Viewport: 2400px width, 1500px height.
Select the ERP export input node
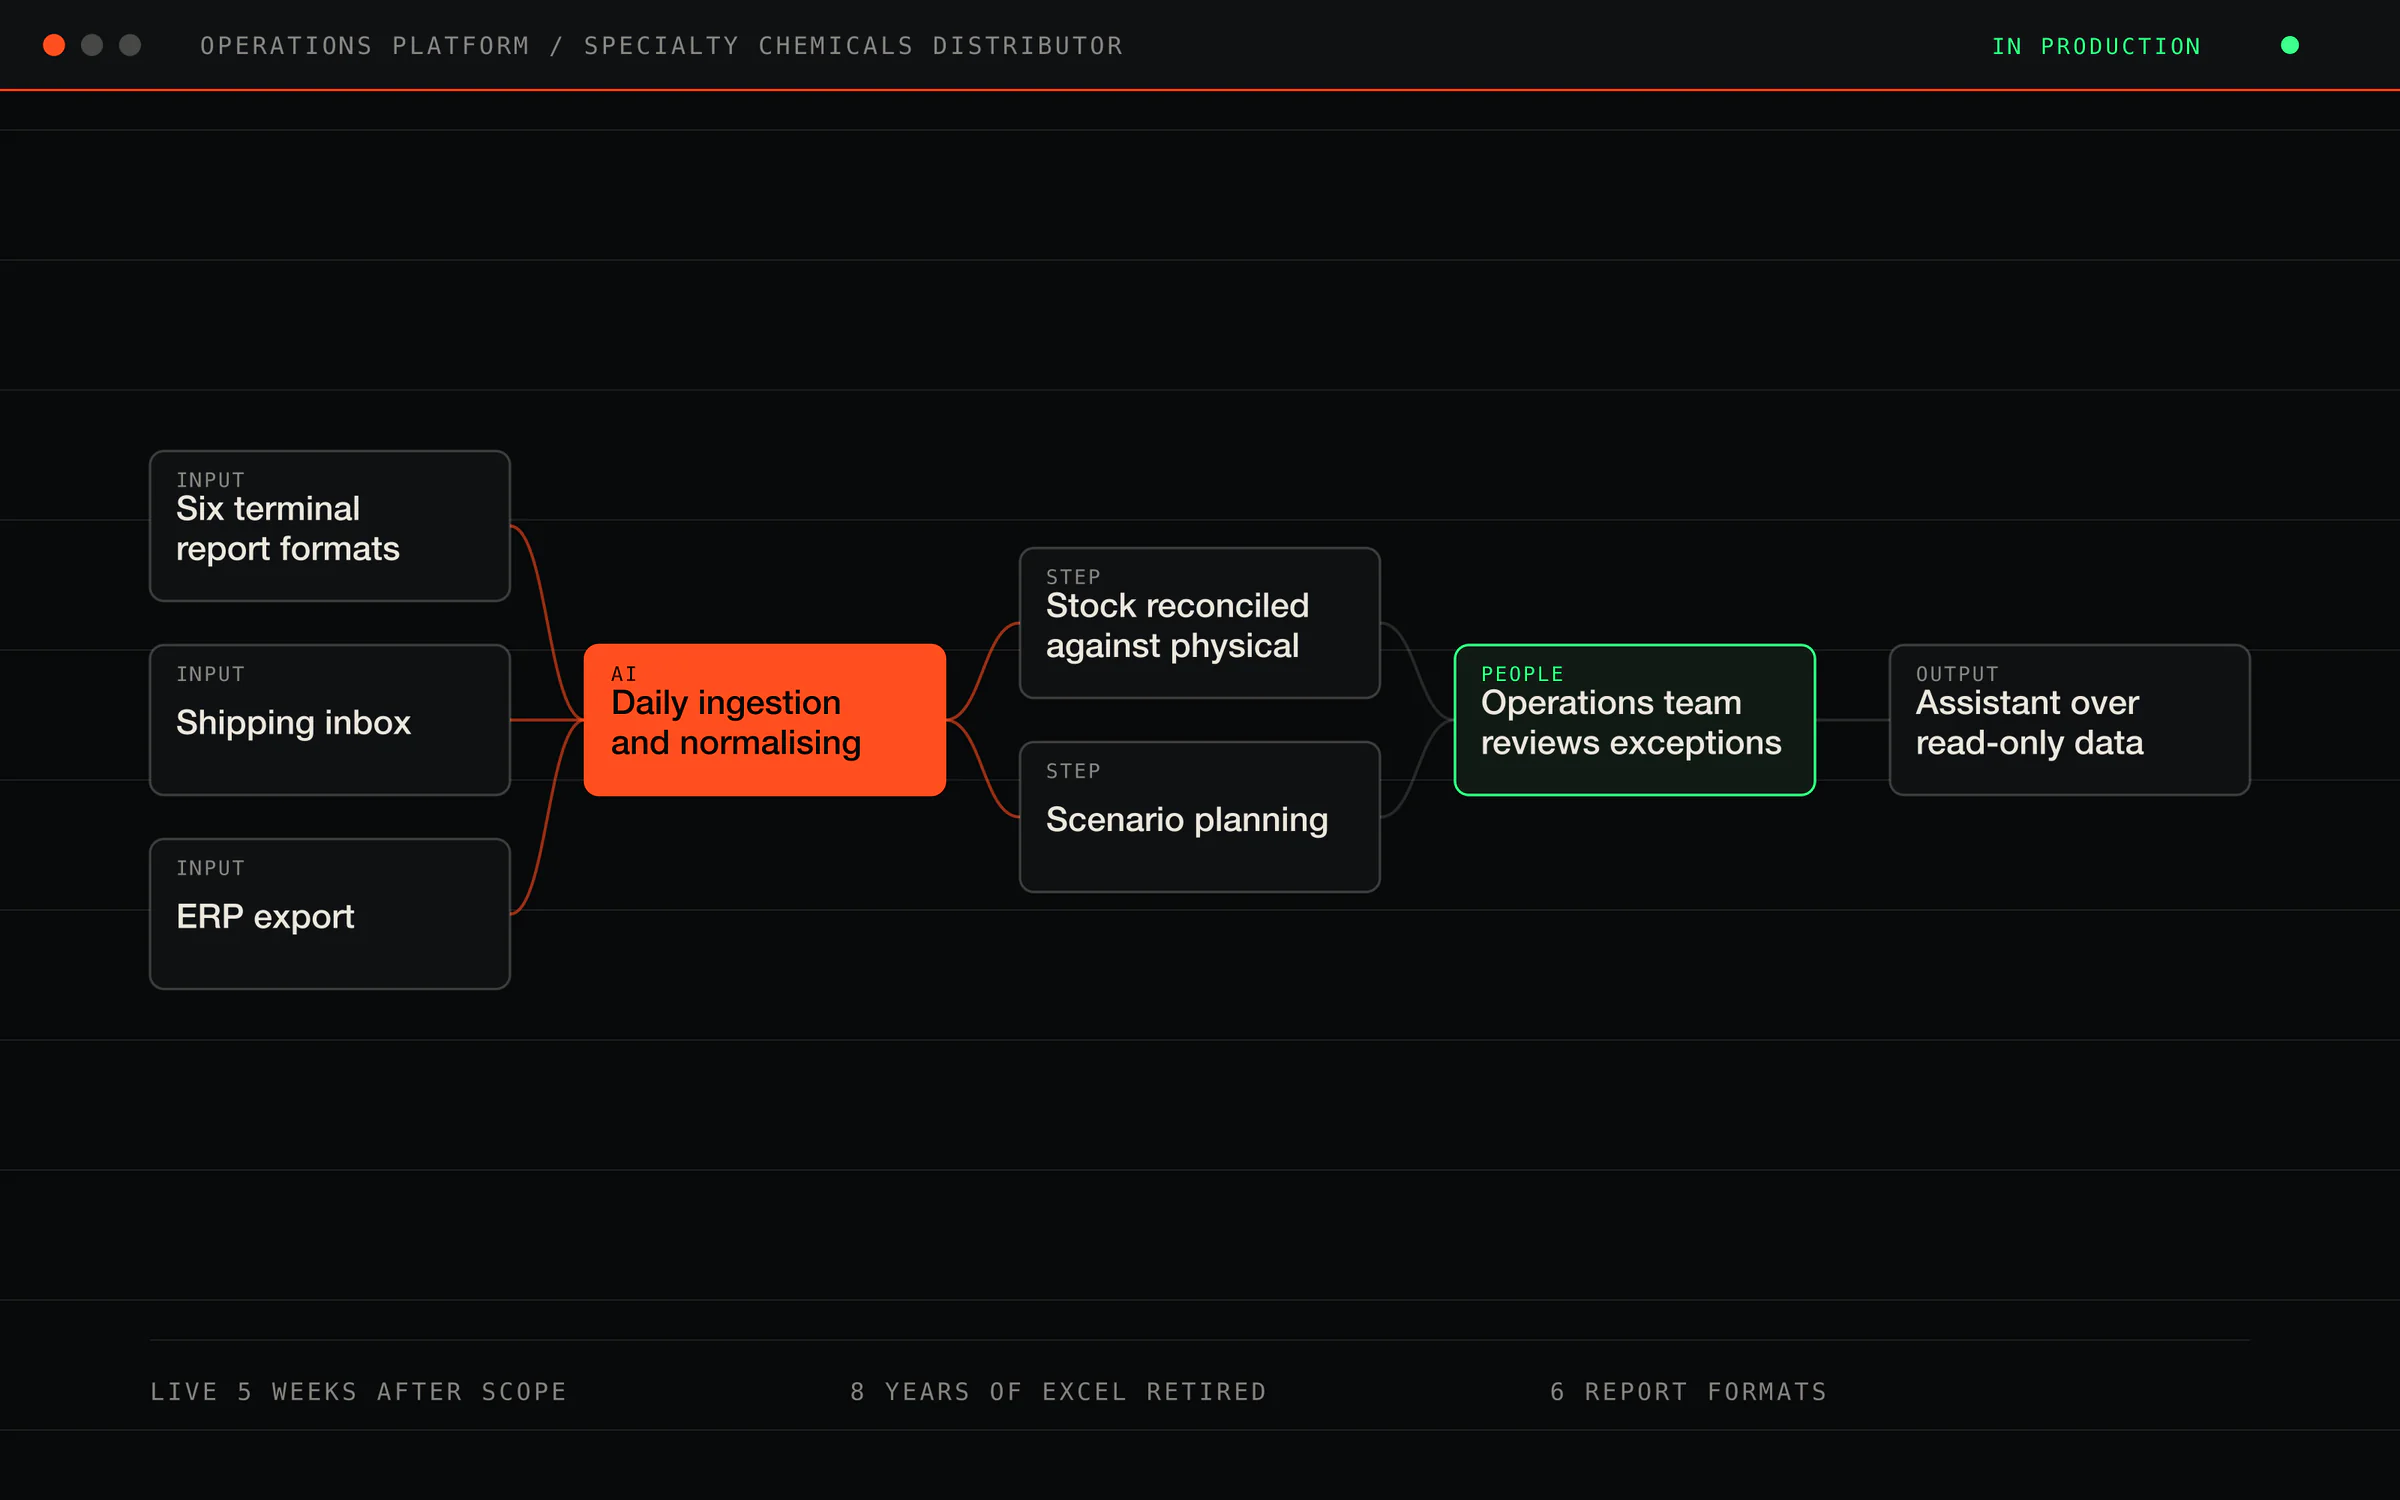point(330,914)
